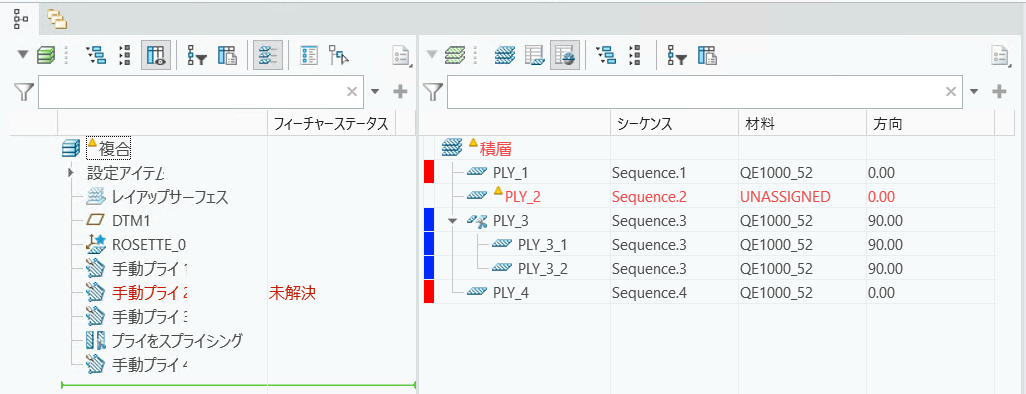Clear the right panel search field with X
This screenshot has height=394, width=1026.
pyautogui.click(x=951, y=92)
